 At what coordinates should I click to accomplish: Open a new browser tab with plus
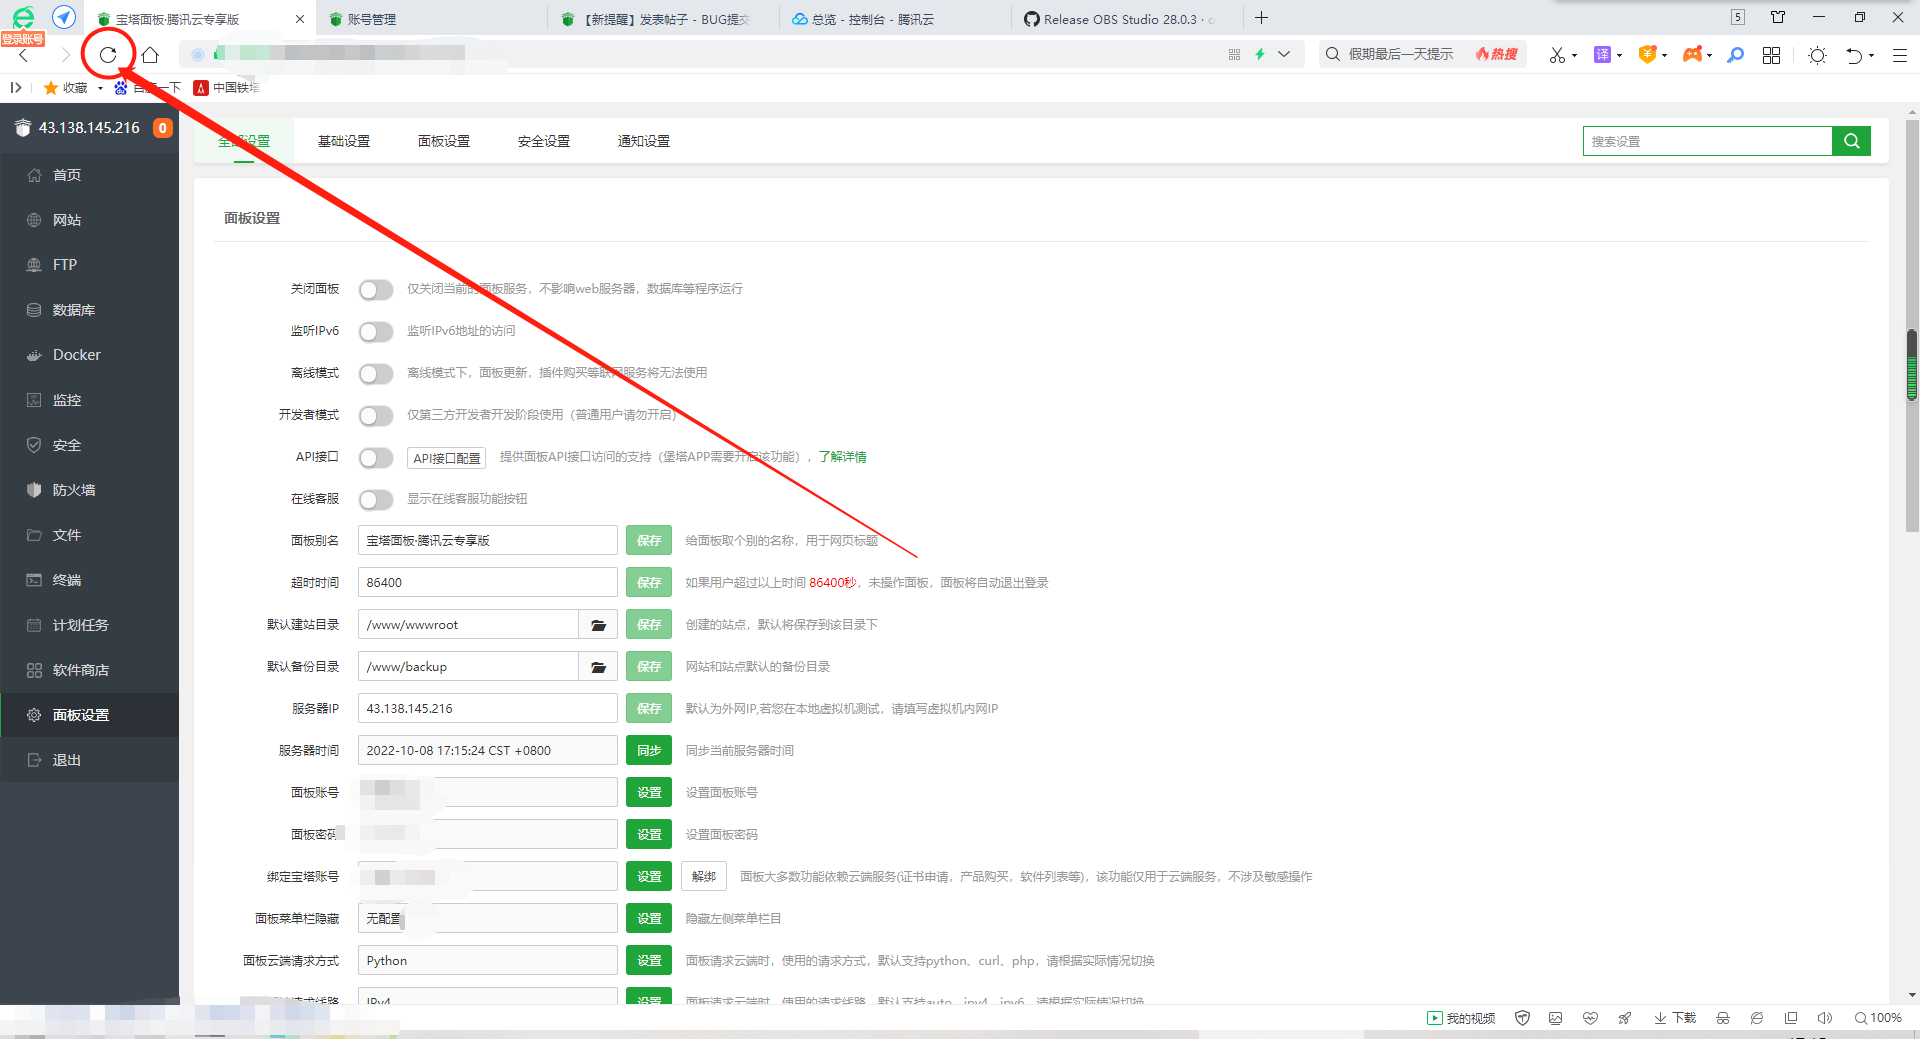click(1261, 18)
